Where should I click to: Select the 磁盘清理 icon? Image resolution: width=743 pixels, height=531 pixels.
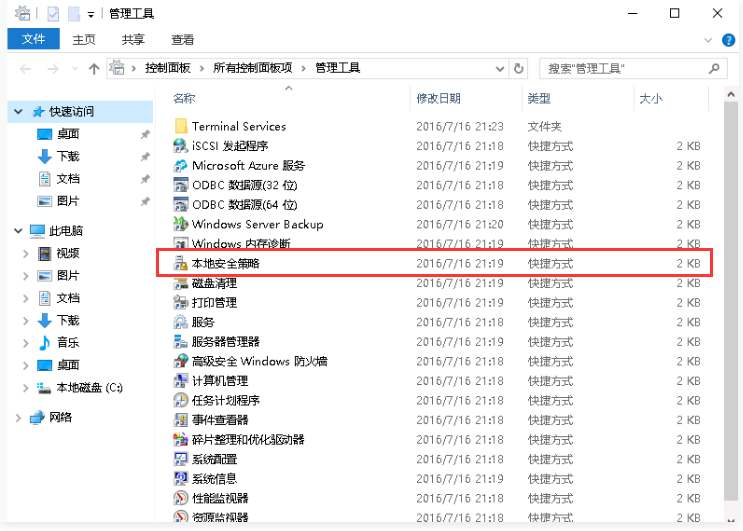pos(181,283)
